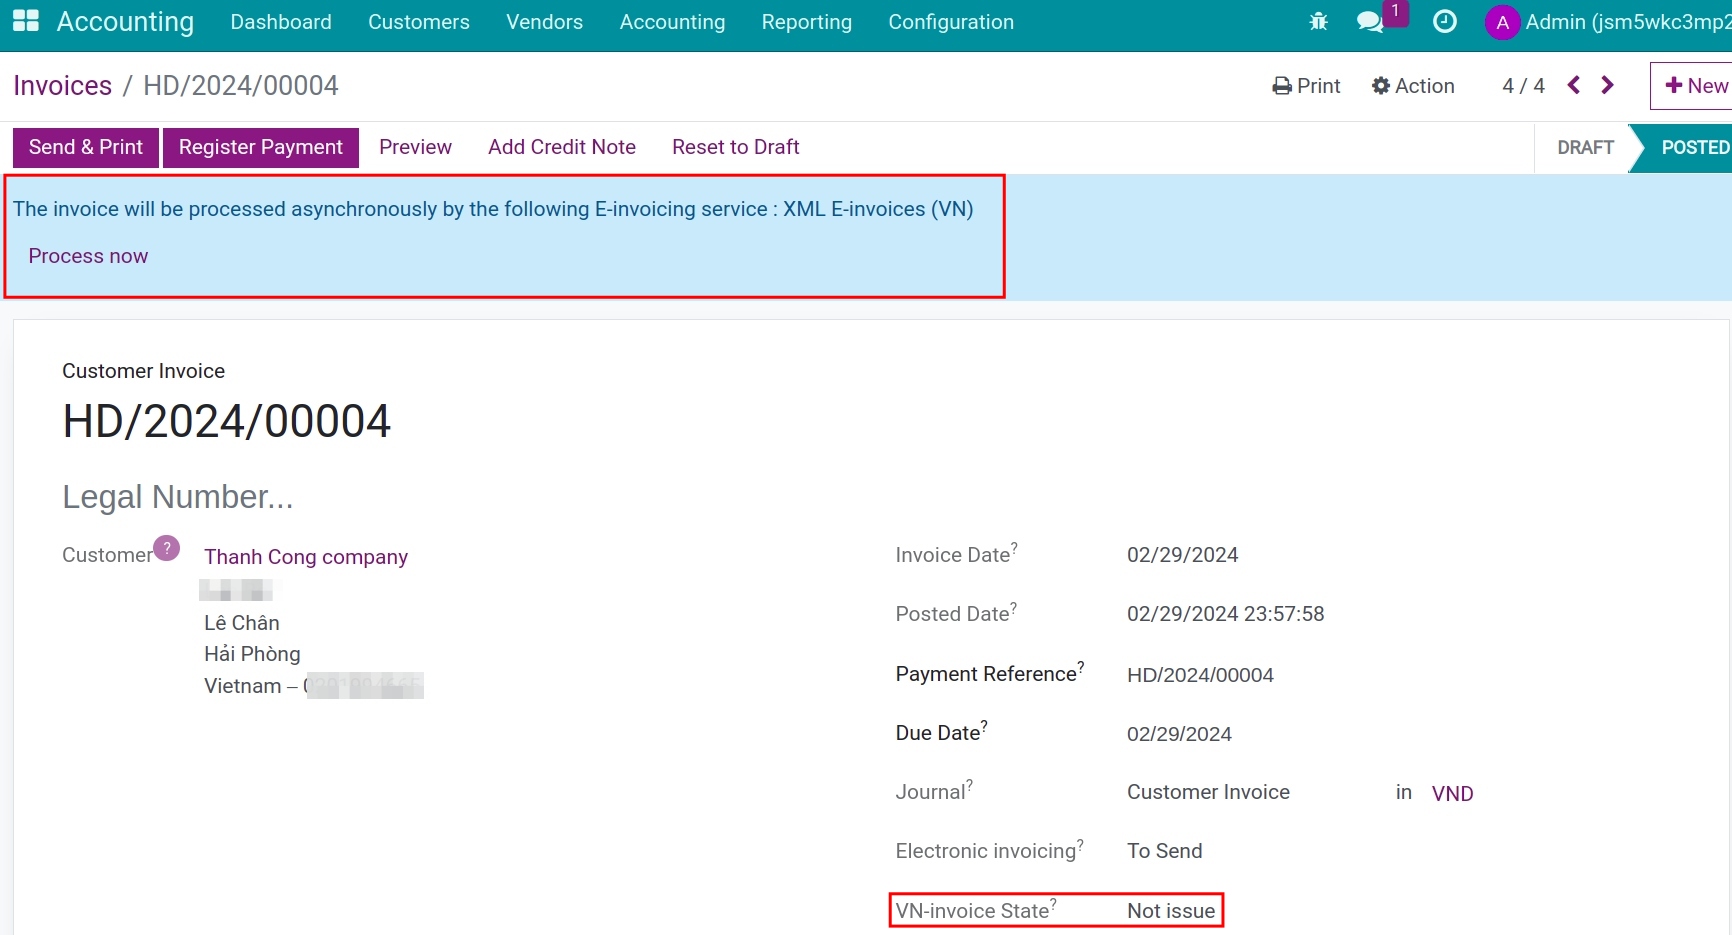Click Register Payment button
Screen dimensions: 1732x935
[261, 147]
